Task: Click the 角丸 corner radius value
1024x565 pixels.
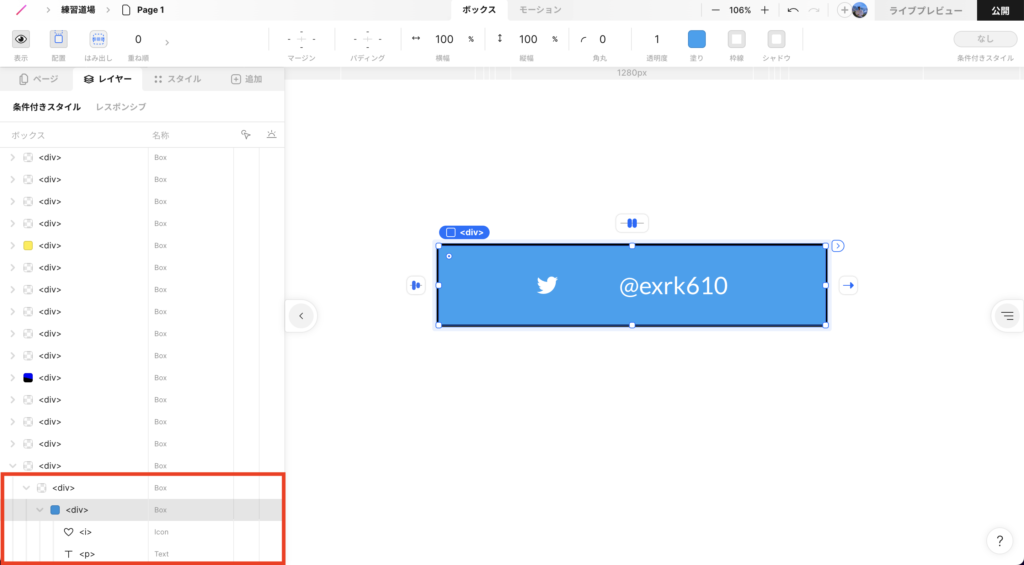Action: pyautogui.click(x=602, y=39)
